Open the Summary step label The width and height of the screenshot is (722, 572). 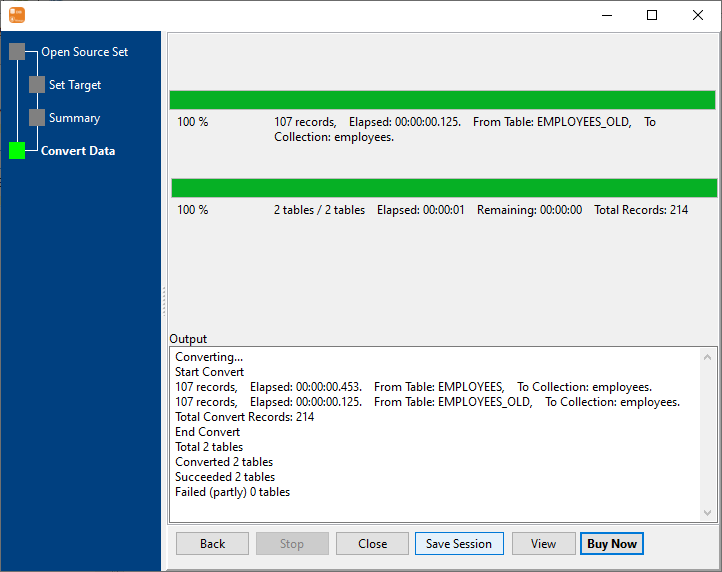pyautogui.click(x=74, y=118)
